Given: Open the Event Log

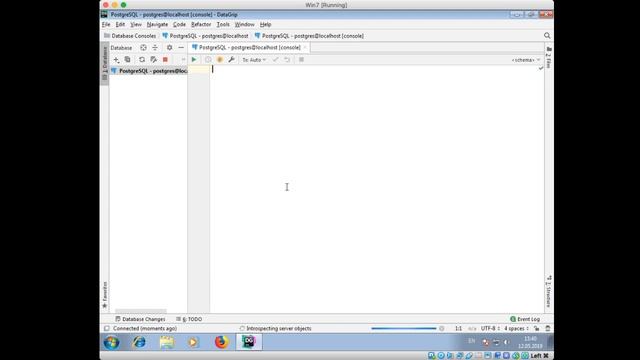Looking at the screenshot, I should pos(525,319).
